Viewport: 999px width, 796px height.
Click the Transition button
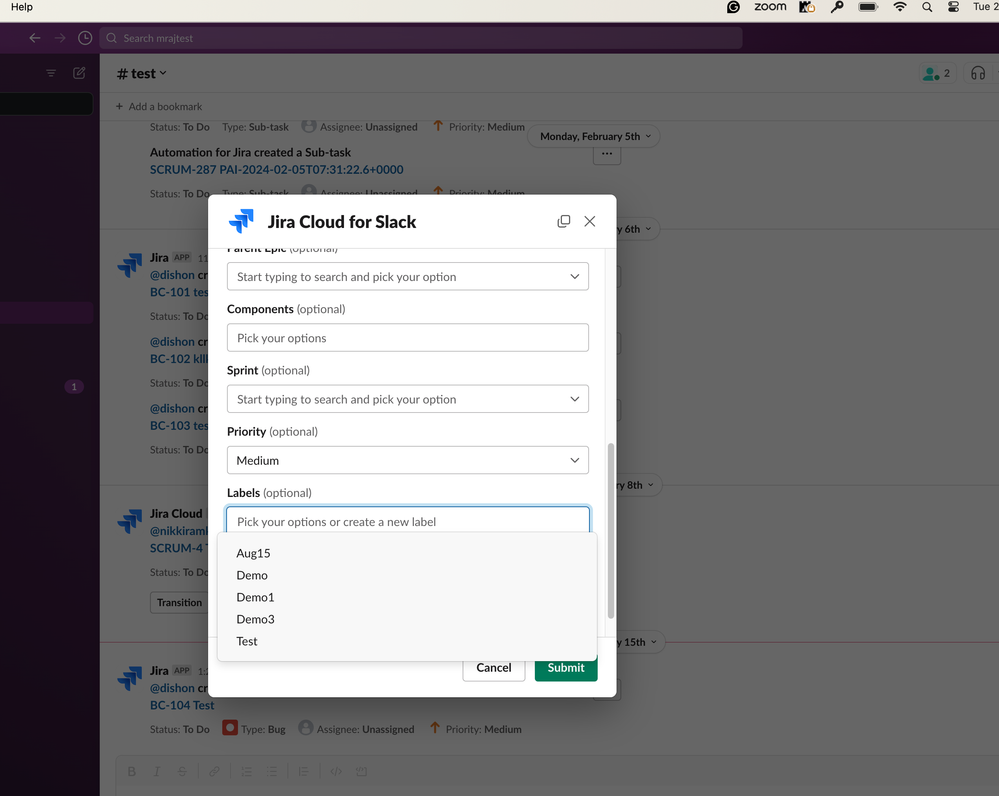[x=180, y=602]
